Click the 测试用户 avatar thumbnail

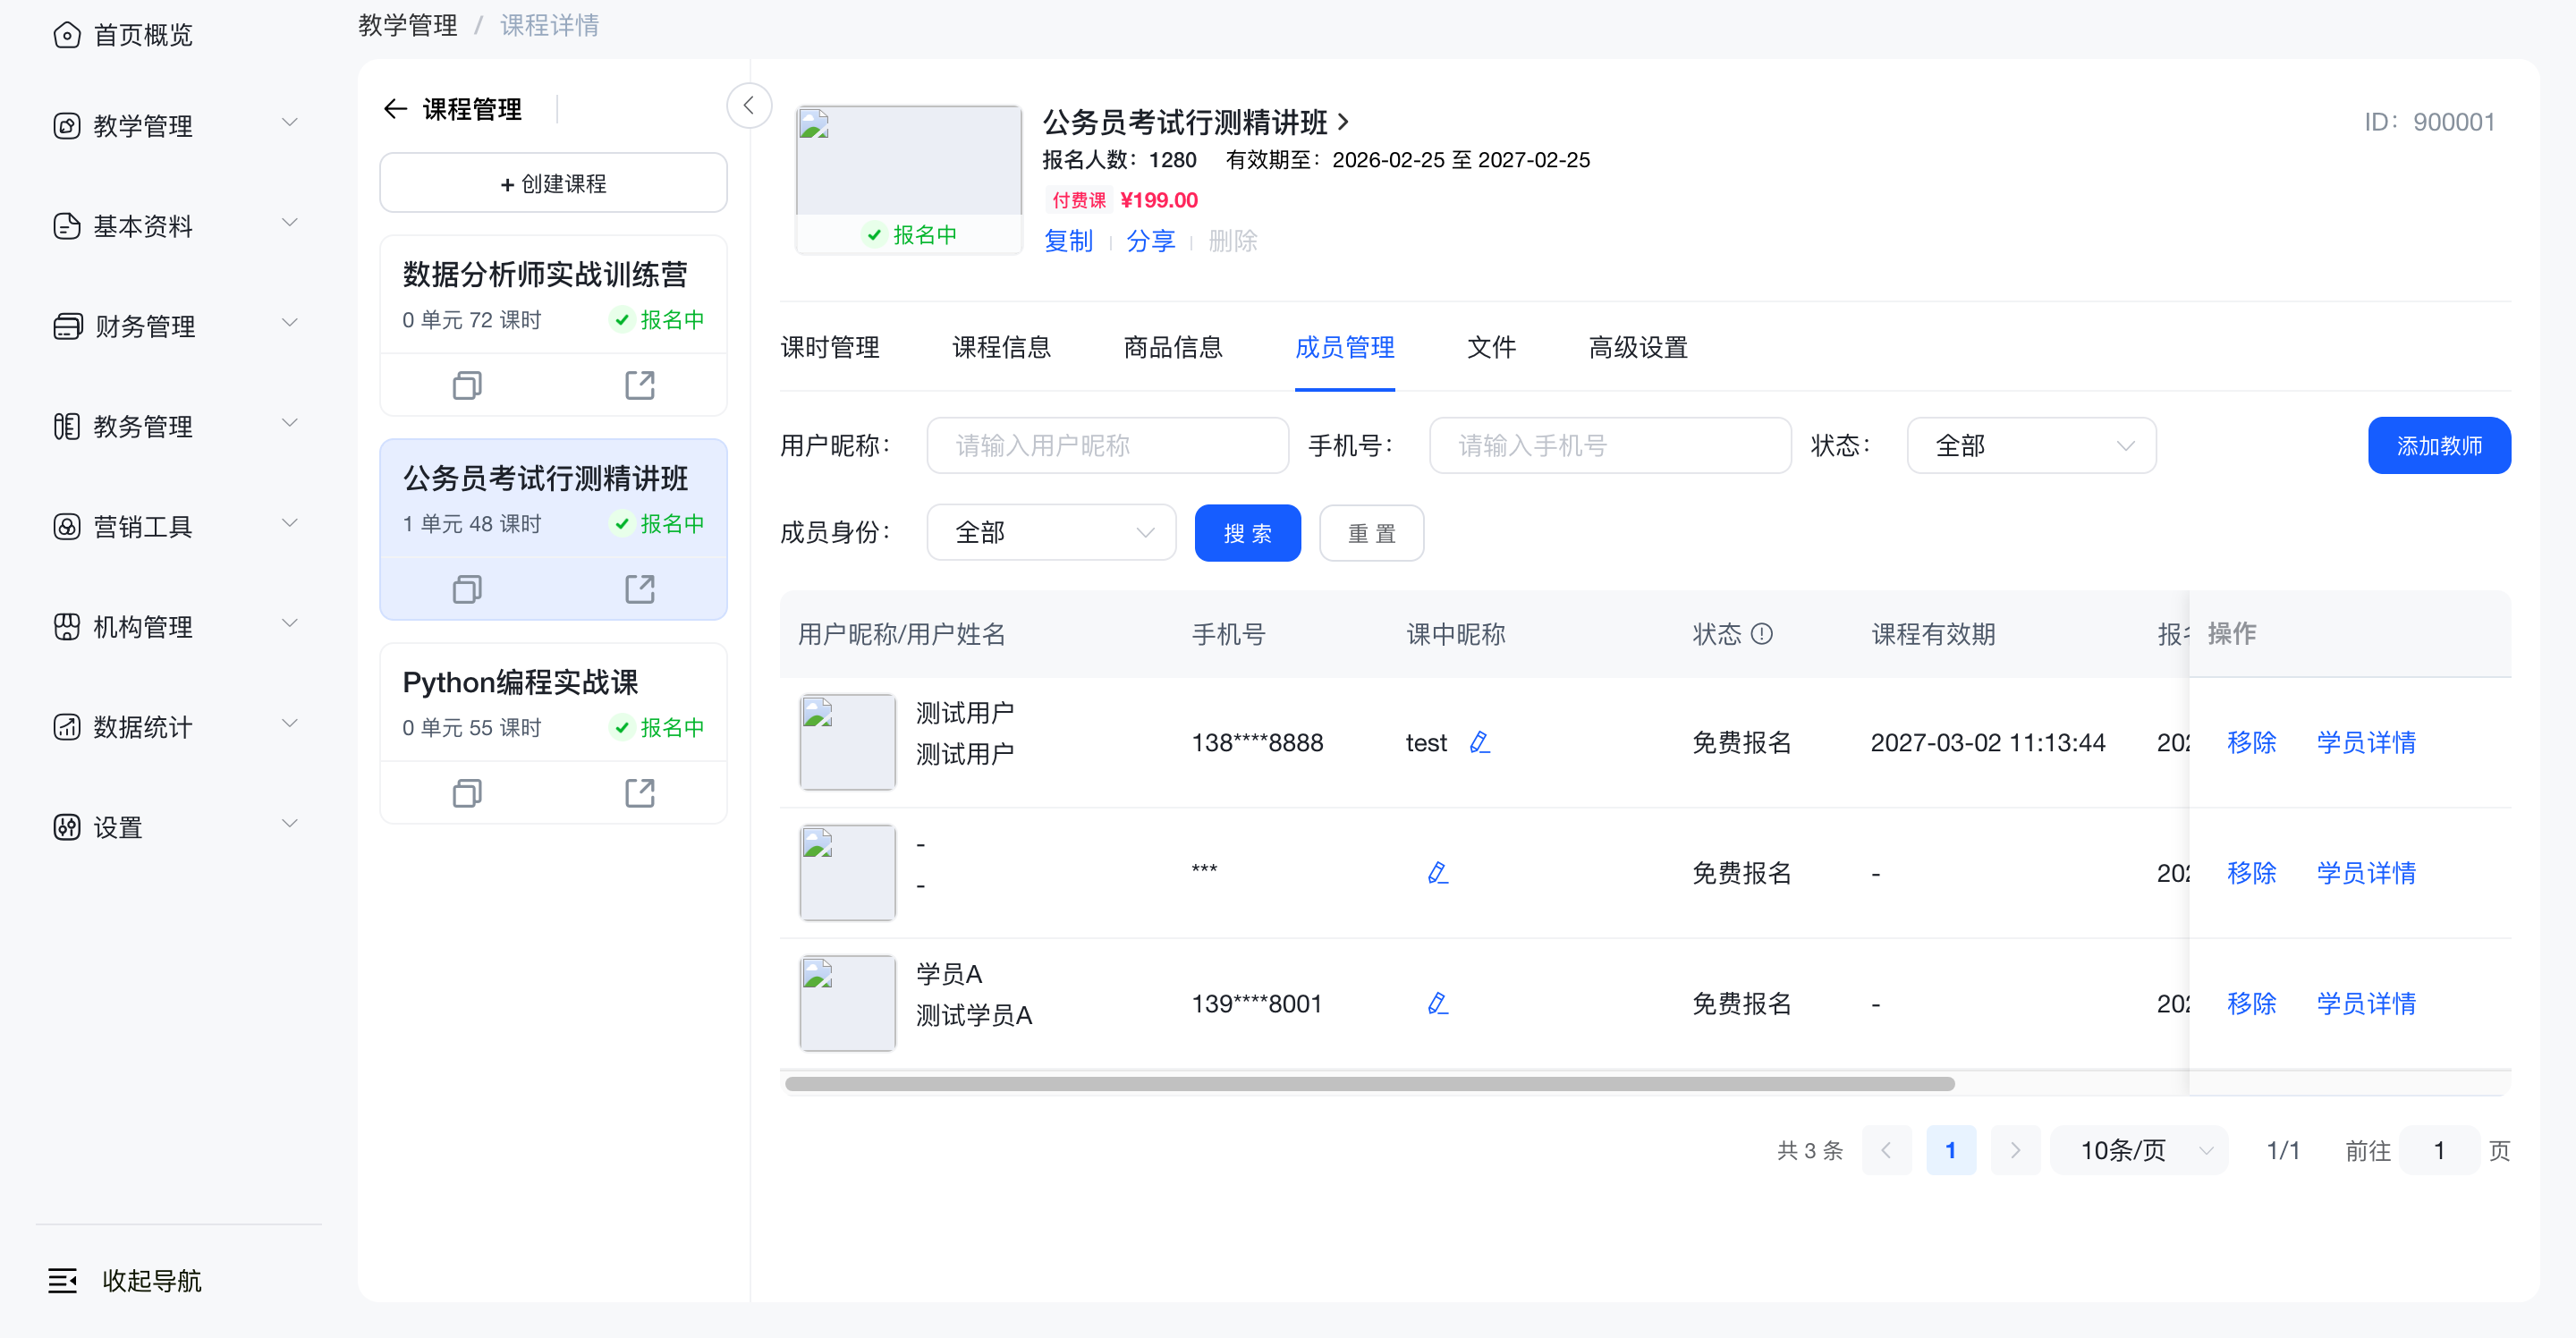pyautogui.click(x=848, y=743)
